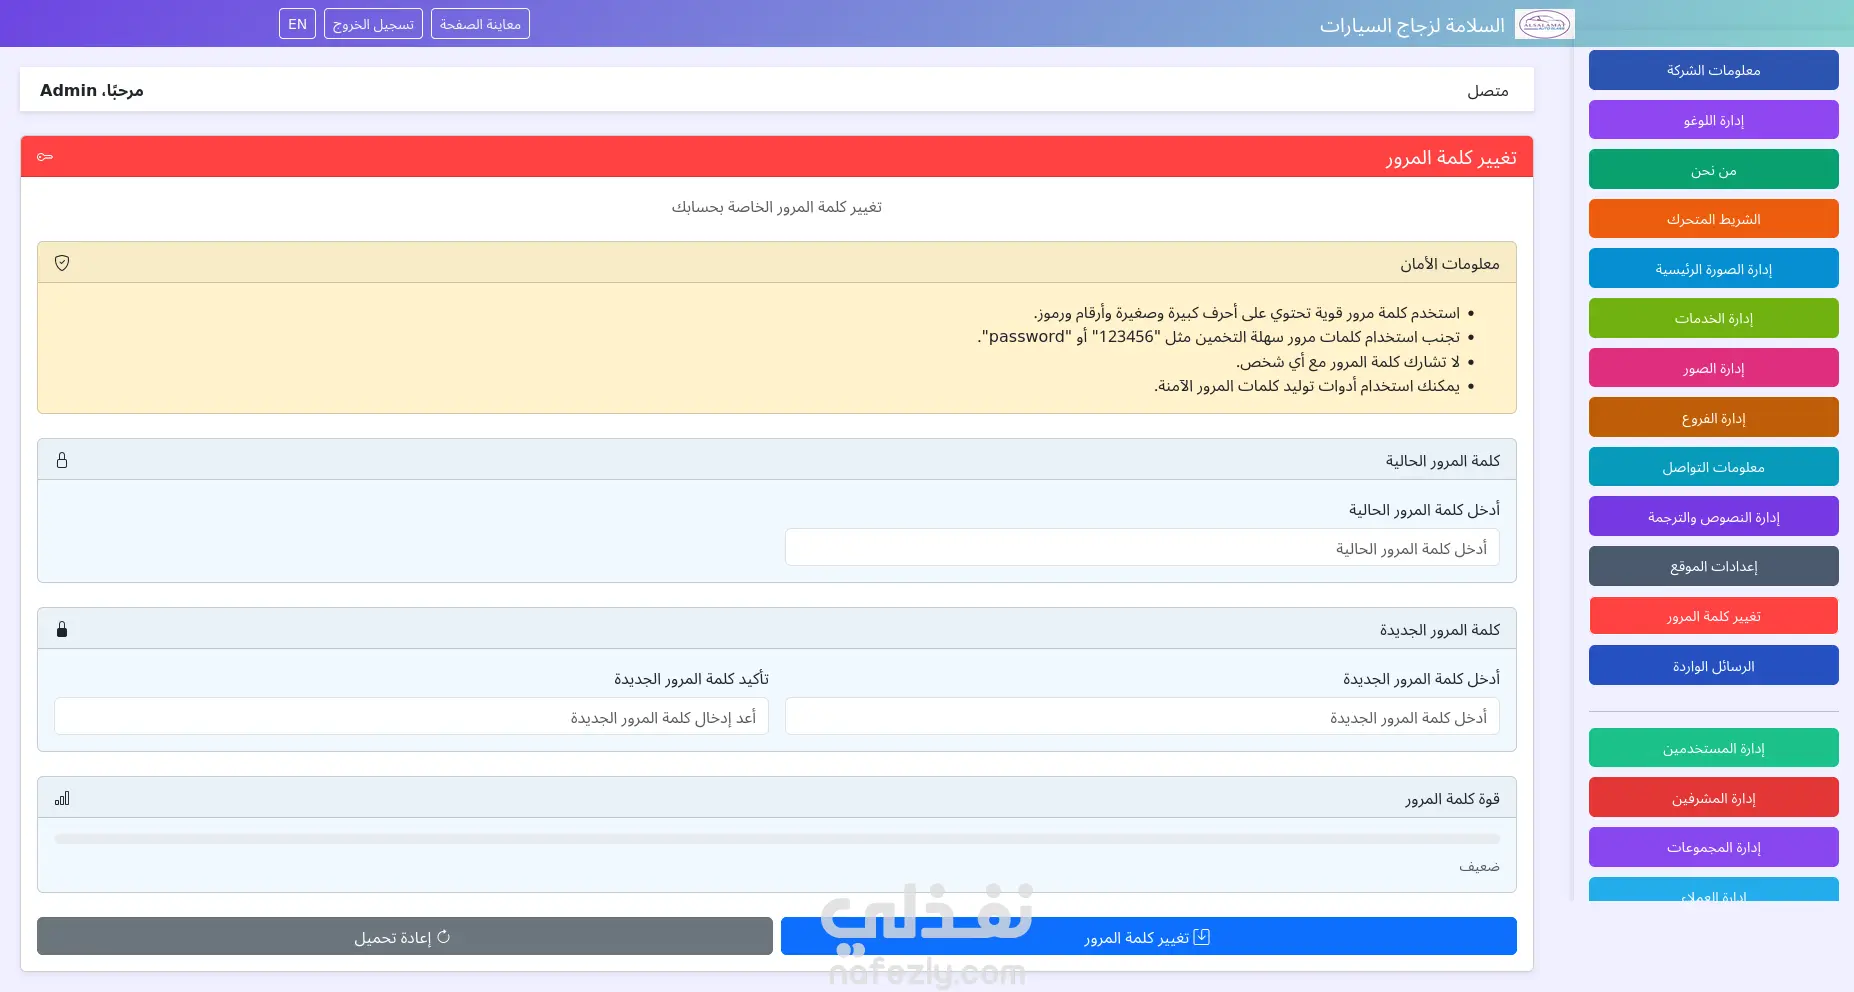Go to معلومات التواصل in the sidebar
This screenshot has height=992, width=1854.
click(1714, 467)
